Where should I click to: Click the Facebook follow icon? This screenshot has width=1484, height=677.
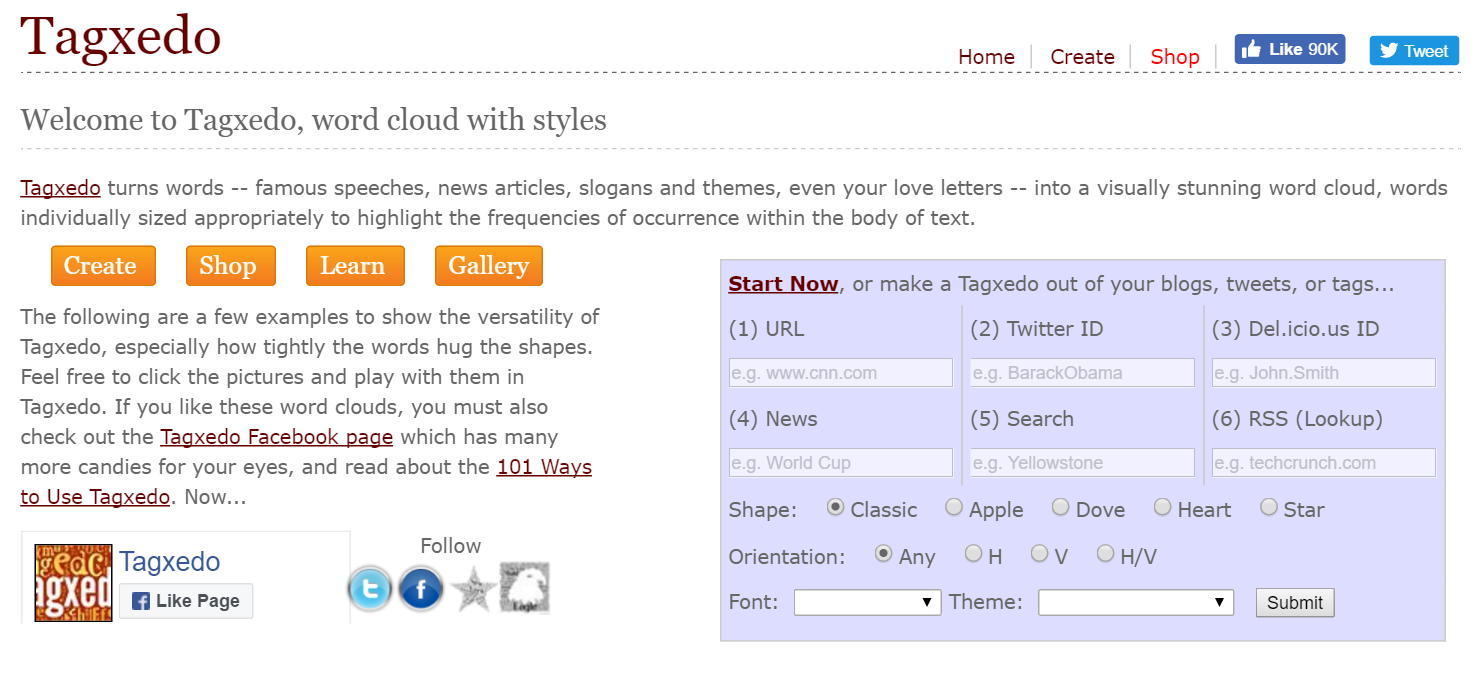pos(421,589)
